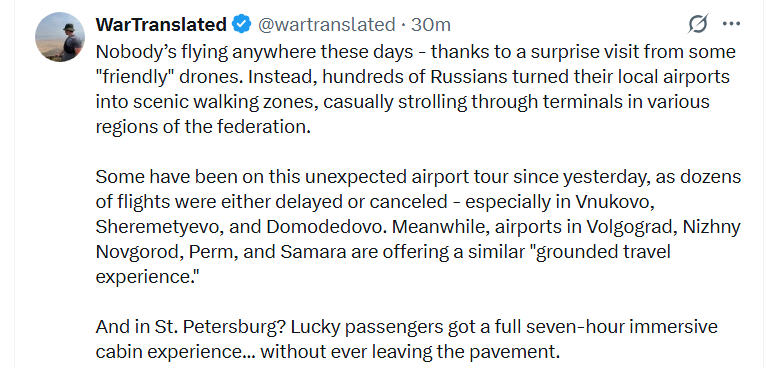The width and height of the screenshot is (773, 368).
Task: Open the three-dot More options menu
Action: click(731, 24)
